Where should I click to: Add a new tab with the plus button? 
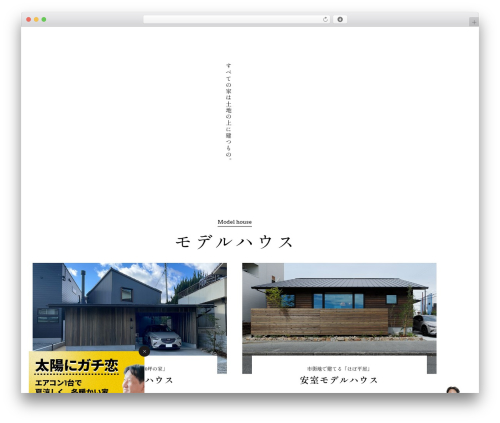coord(474,22)
